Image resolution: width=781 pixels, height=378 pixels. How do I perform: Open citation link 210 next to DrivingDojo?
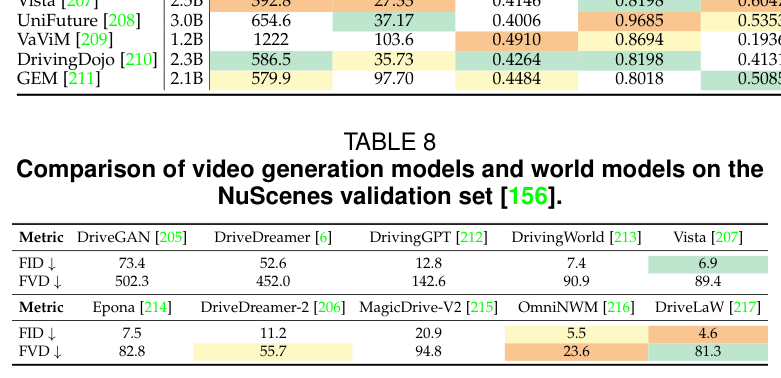click(x=138, y=59)
